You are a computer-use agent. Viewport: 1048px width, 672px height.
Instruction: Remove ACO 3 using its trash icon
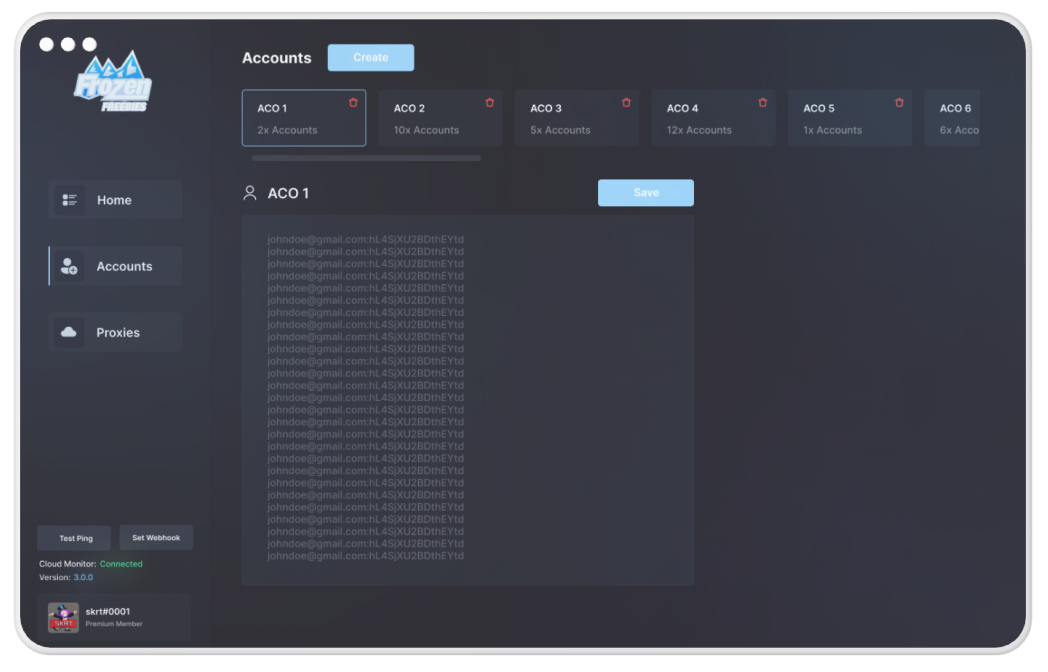[x=626, y=103]
